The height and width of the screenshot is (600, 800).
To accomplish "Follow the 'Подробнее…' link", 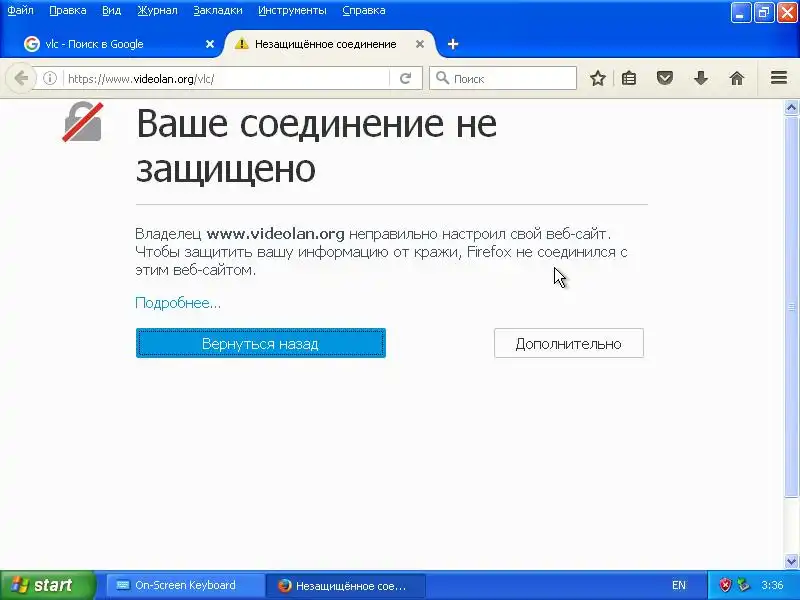I will click(178, 303).
